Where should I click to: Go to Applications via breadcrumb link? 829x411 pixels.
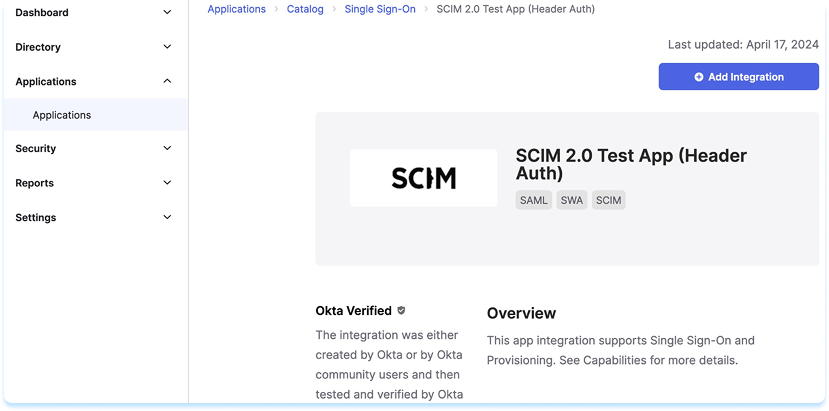(236, 9)
